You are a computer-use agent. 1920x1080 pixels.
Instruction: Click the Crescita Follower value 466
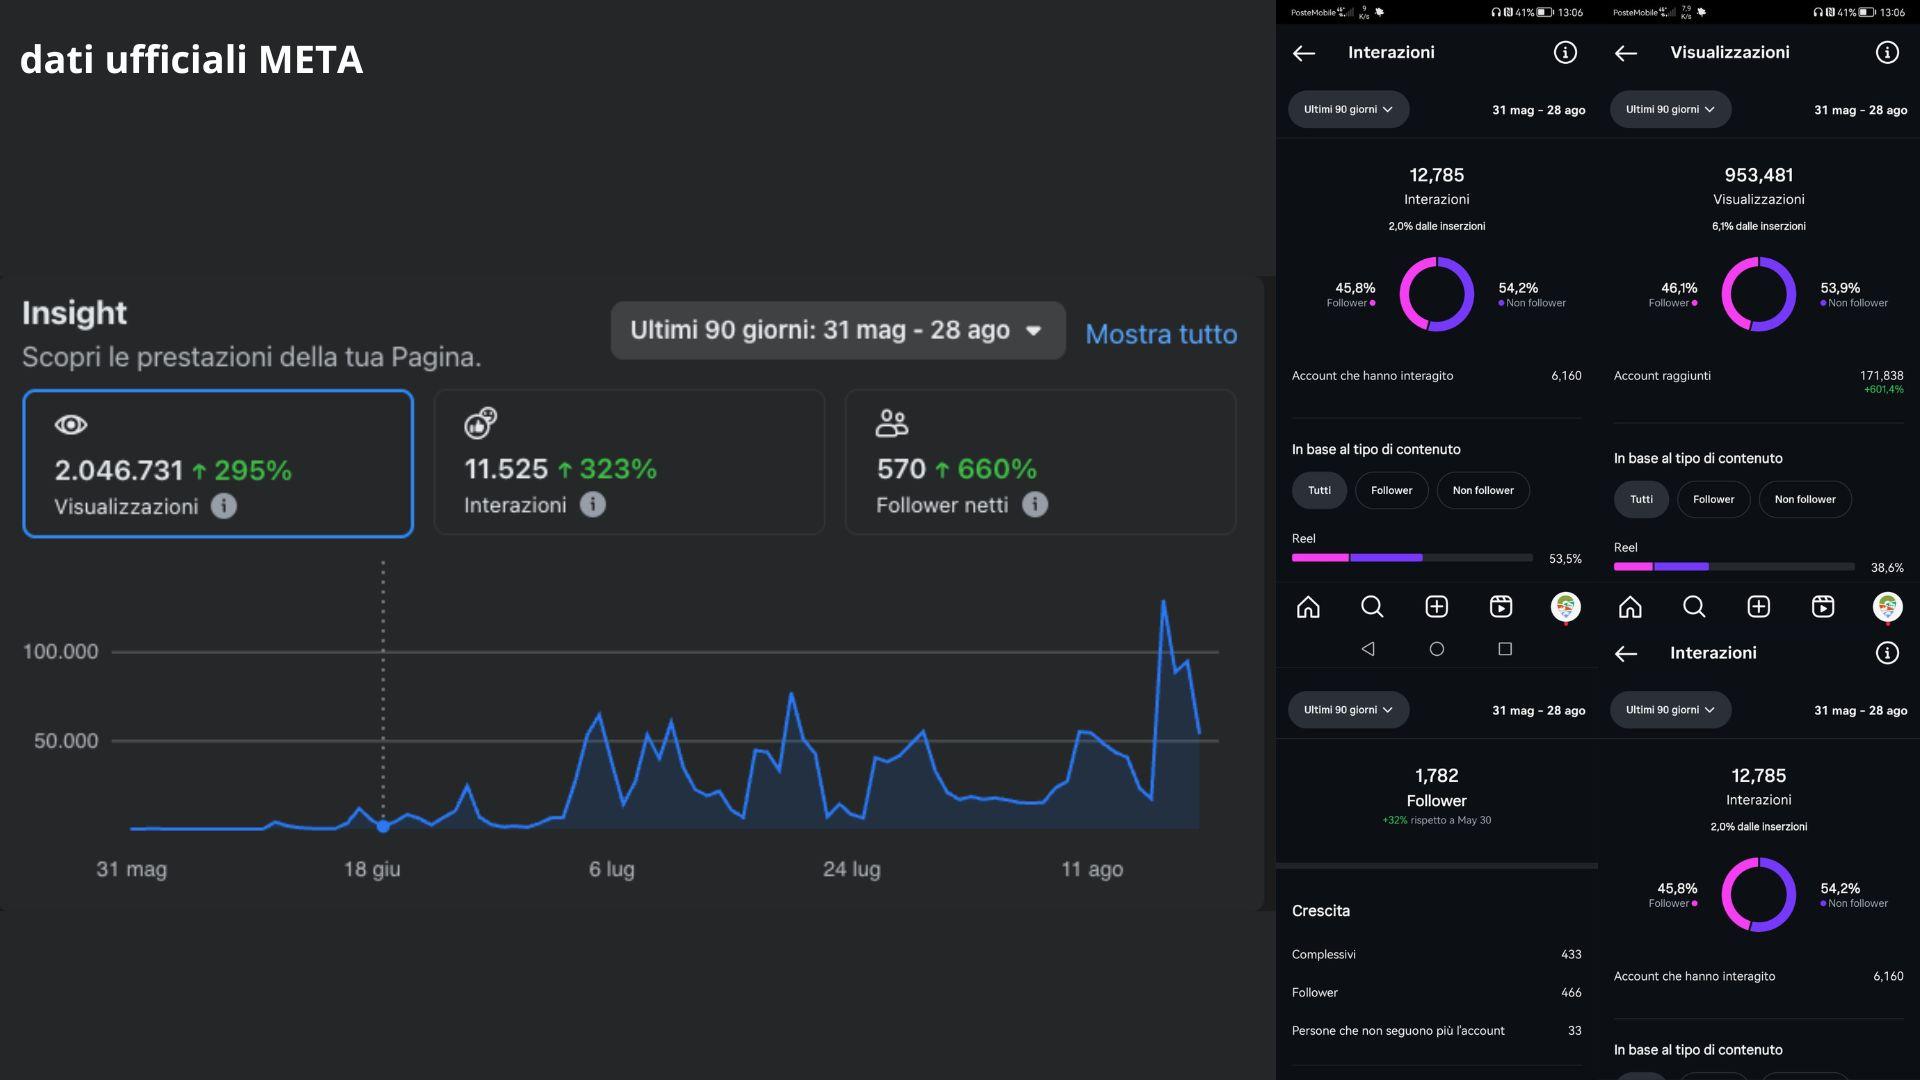click(x=1572, y=993)
